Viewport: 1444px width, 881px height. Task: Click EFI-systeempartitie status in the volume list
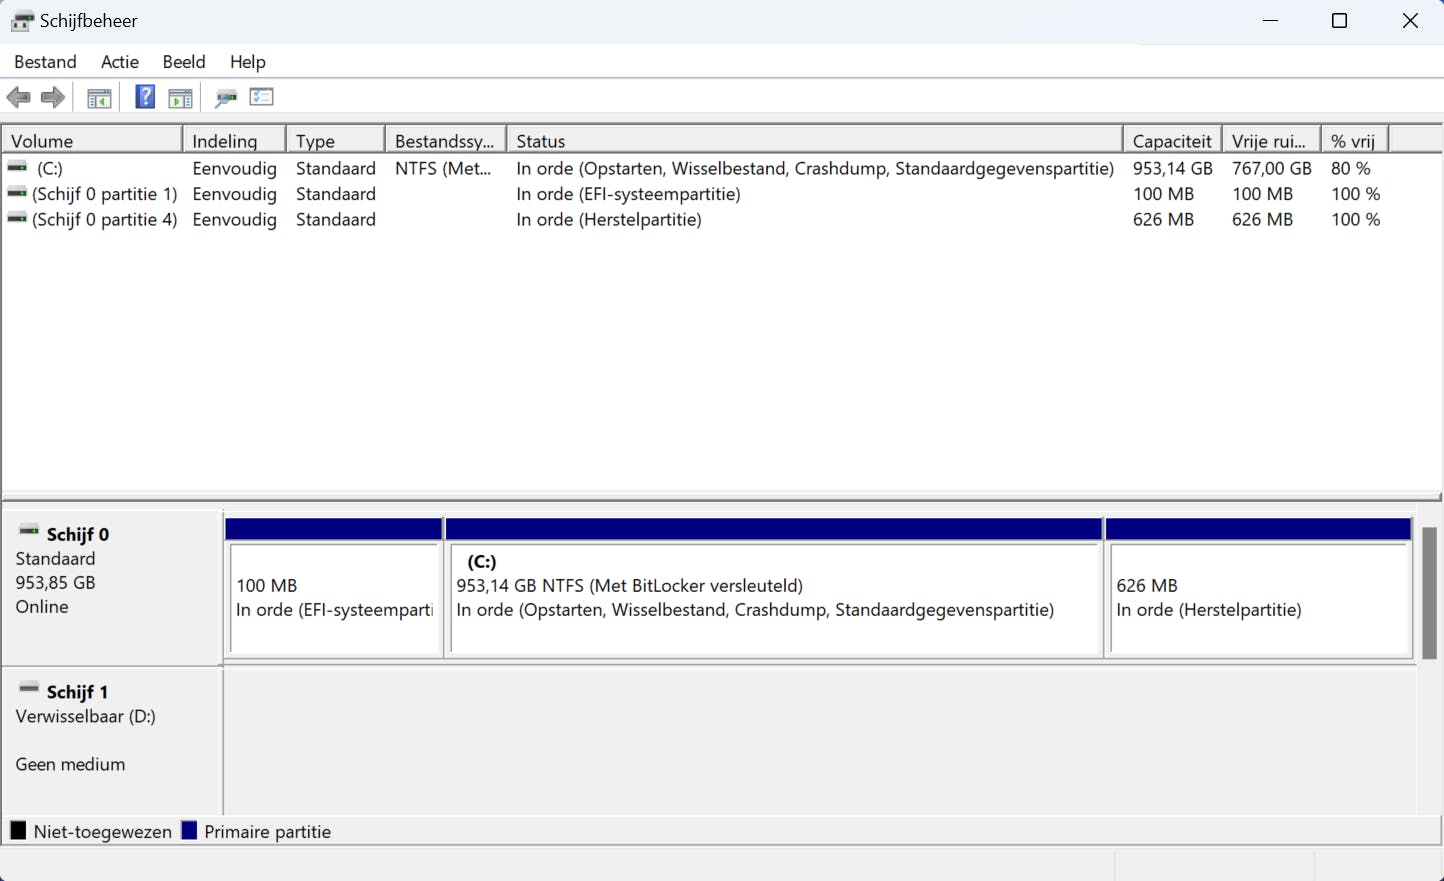coord(628,194)
